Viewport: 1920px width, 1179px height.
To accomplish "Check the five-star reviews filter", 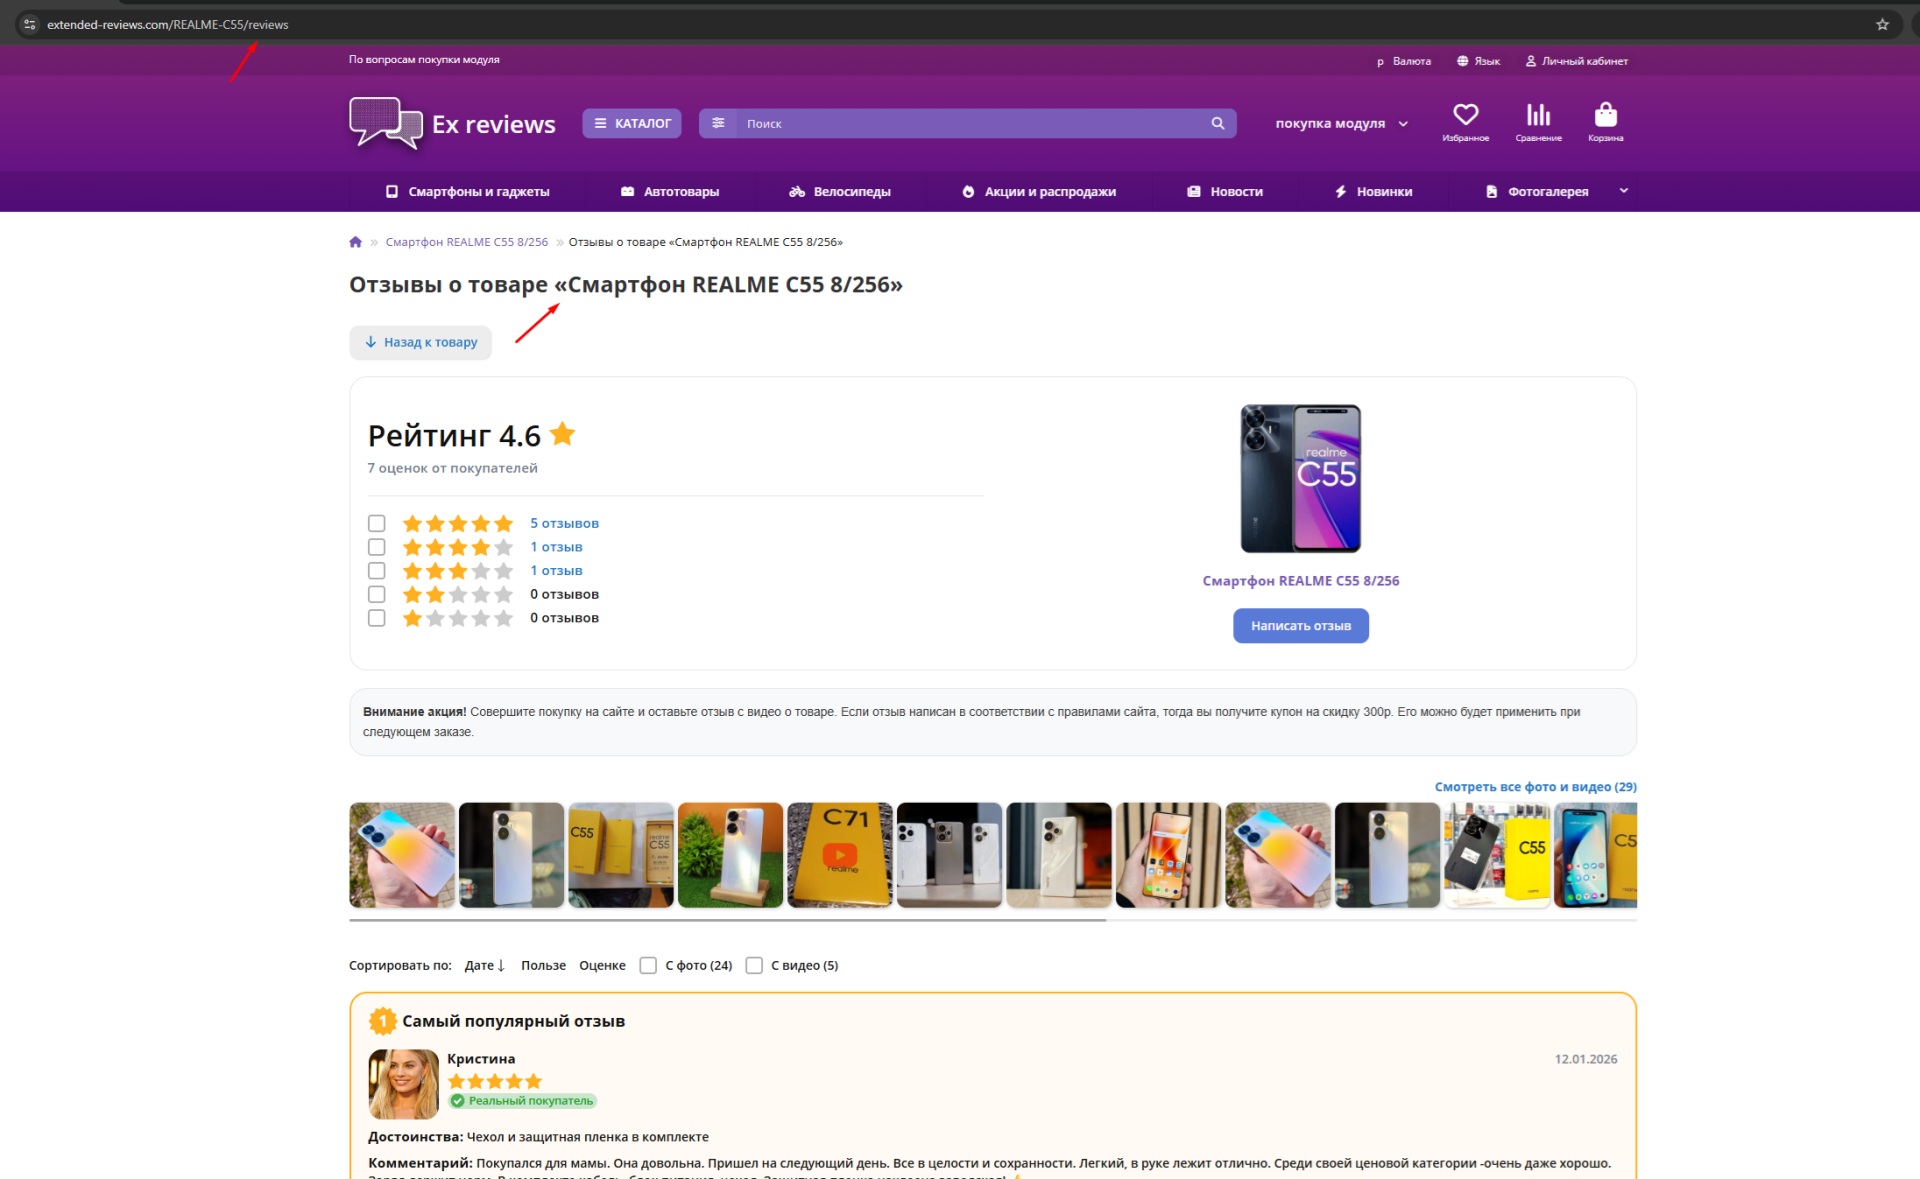I will pyautogui.click(x=376, y=523).
